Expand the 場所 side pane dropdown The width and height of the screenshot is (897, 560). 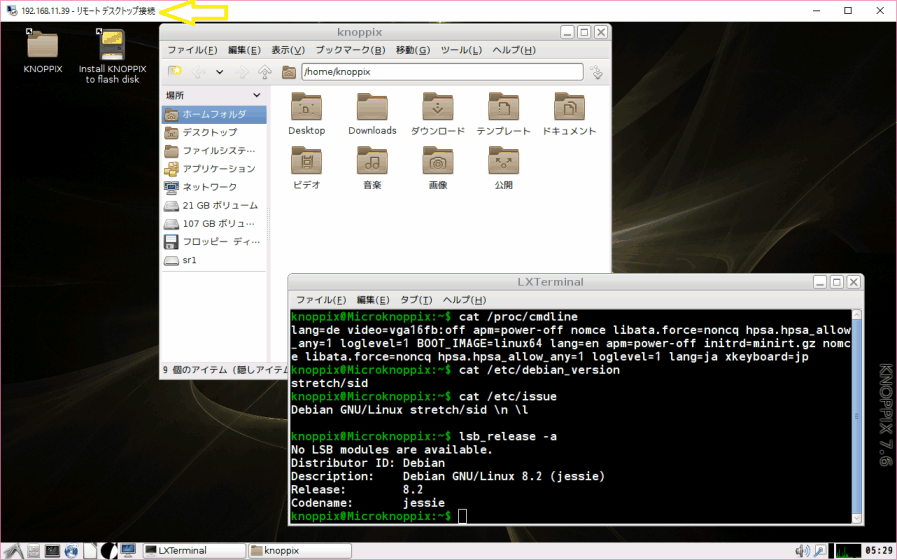(256, 95)
